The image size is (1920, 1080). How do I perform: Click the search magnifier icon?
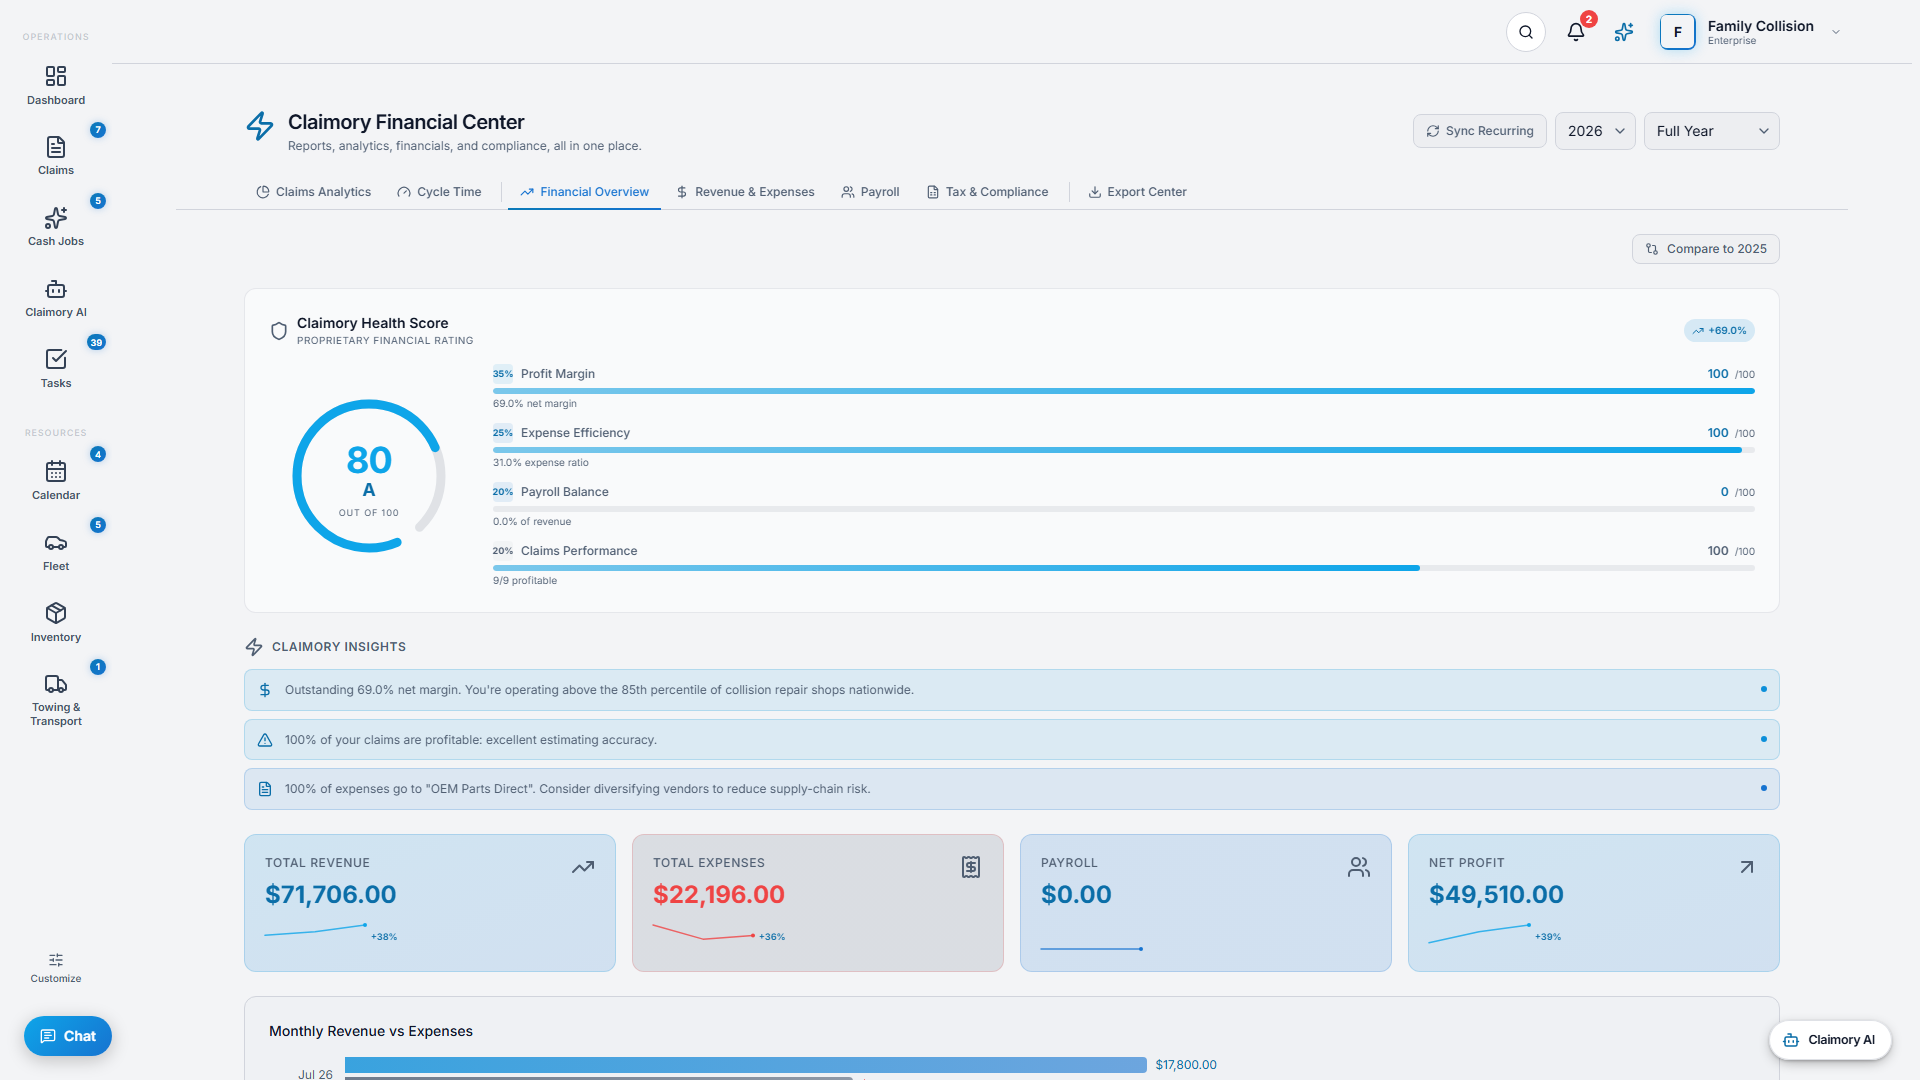click(1526, 32)
